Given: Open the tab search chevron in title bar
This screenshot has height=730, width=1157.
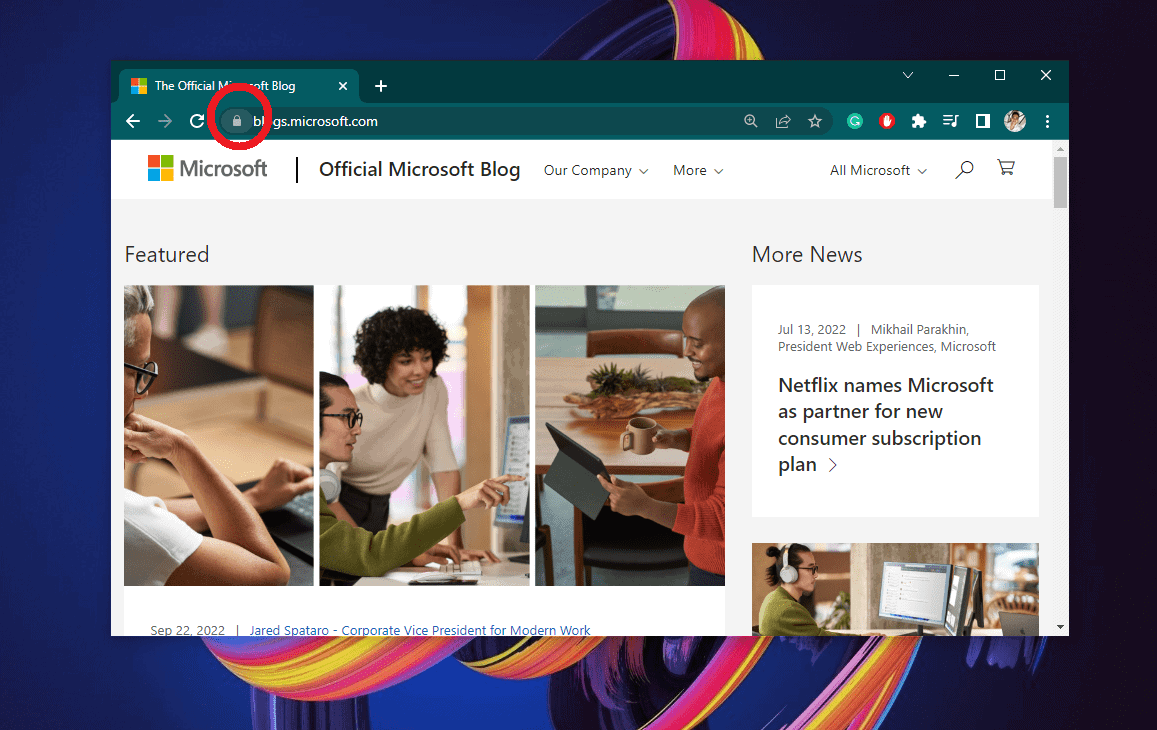Looking at the screenshot, I should pyautogui.click(x=908, y=75).
